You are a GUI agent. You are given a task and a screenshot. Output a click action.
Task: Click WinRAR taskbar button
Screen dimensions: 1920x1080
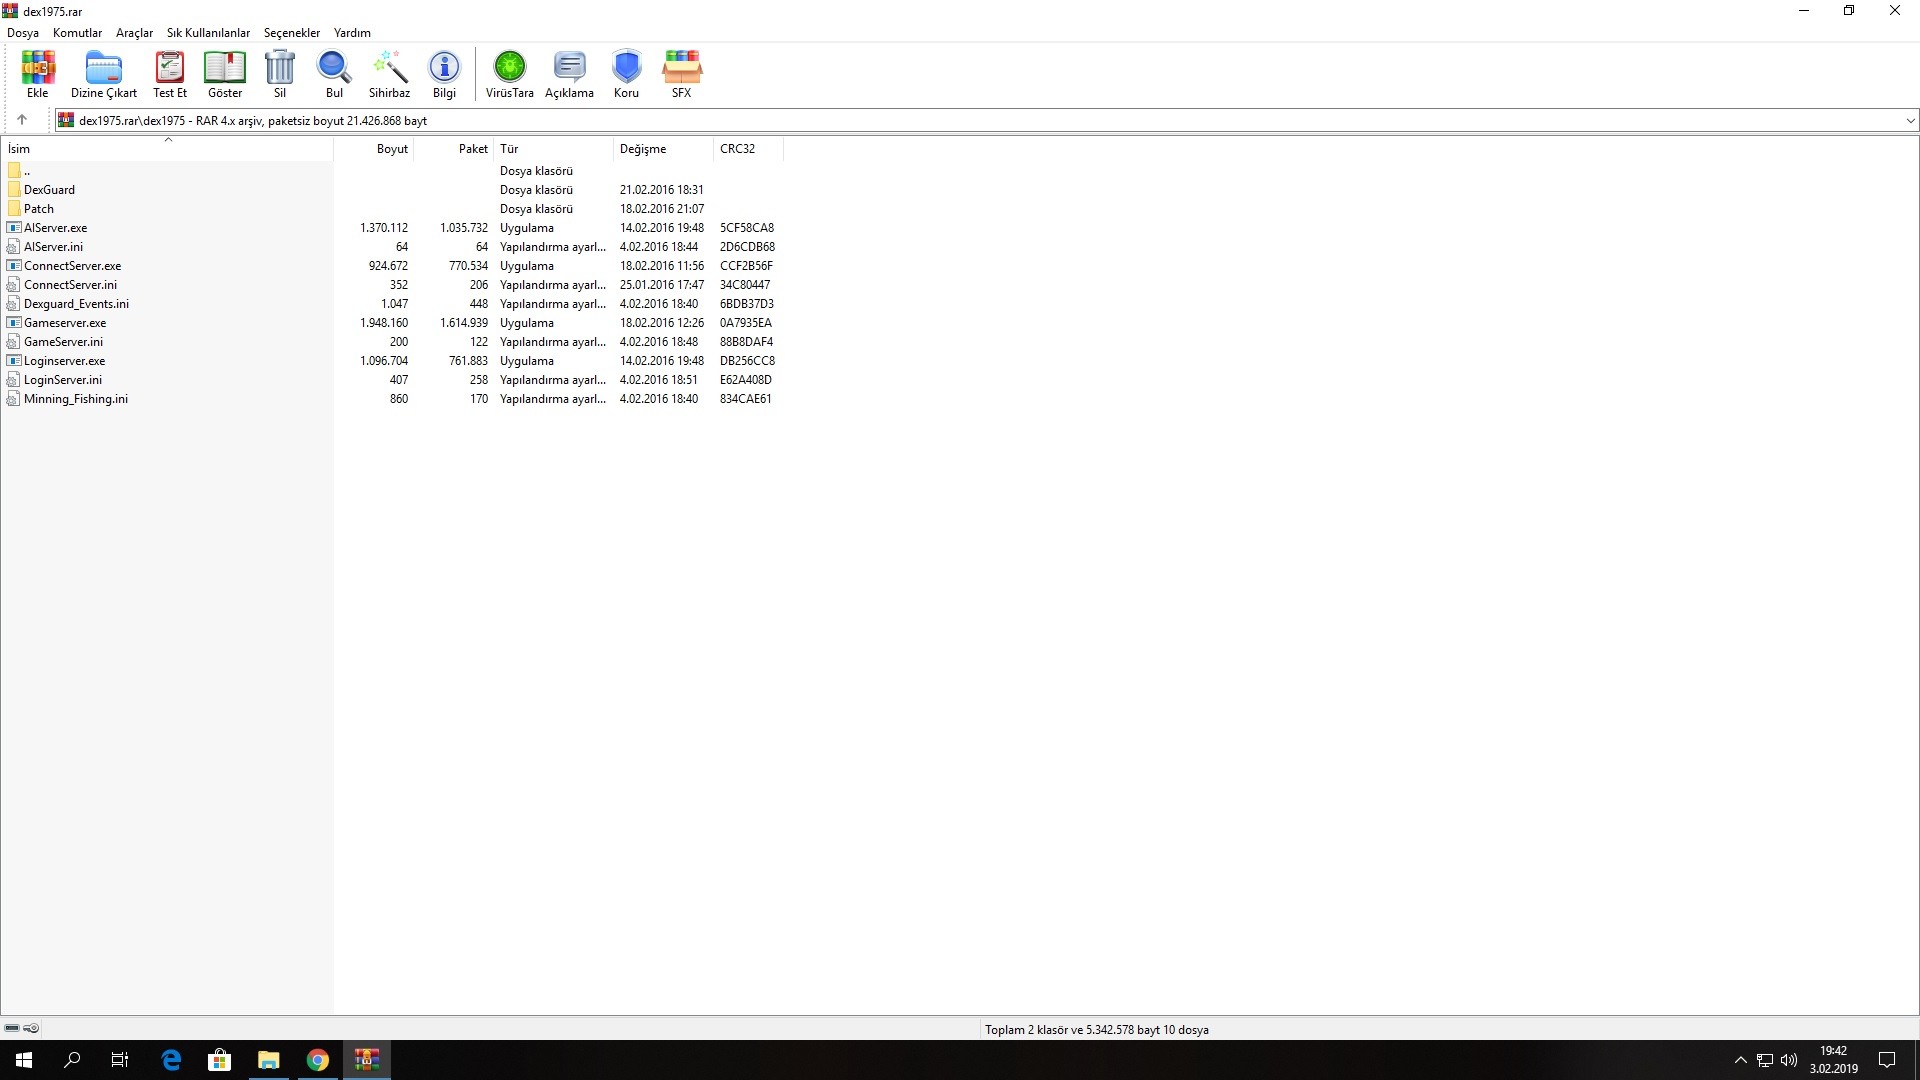pos(366,1060)
